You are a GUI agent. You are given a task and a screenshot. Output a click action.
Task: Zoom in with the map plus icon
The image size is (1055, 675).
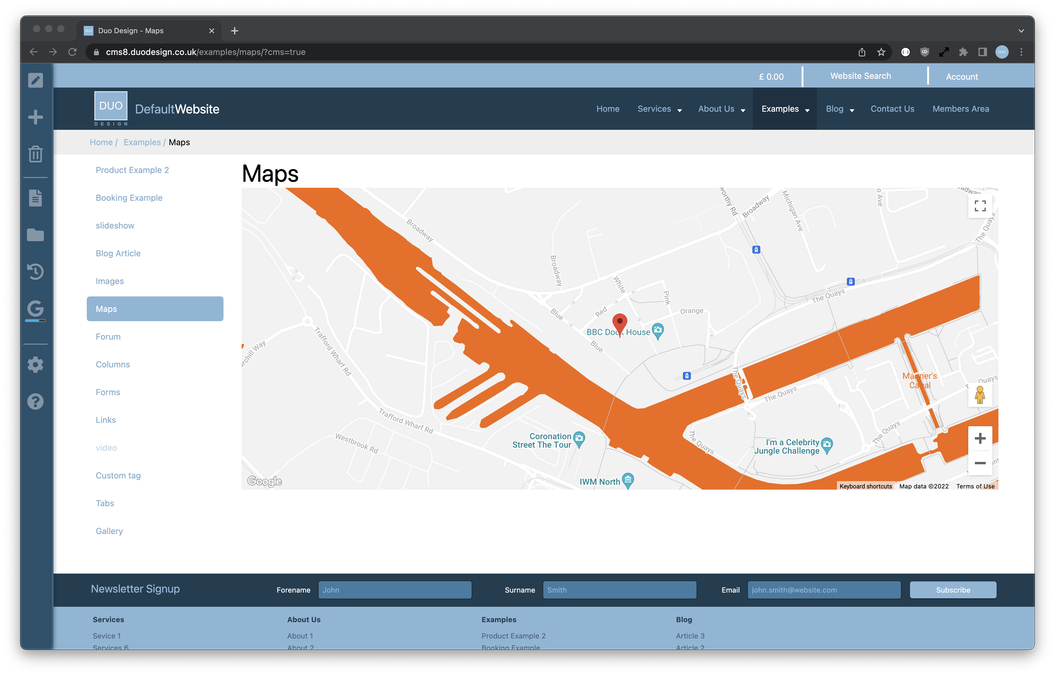980,438
